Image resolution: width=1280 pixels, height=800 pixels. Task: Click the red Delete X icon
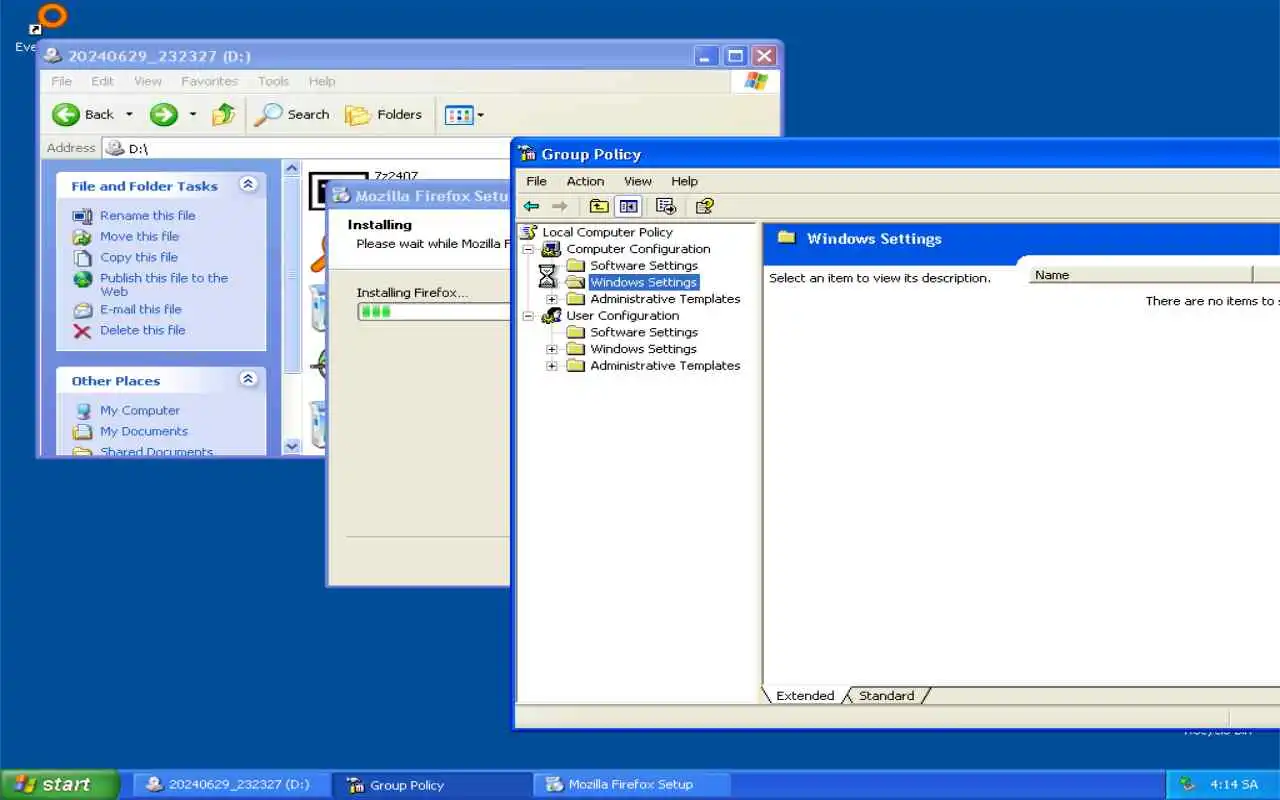tap(82, 331)
